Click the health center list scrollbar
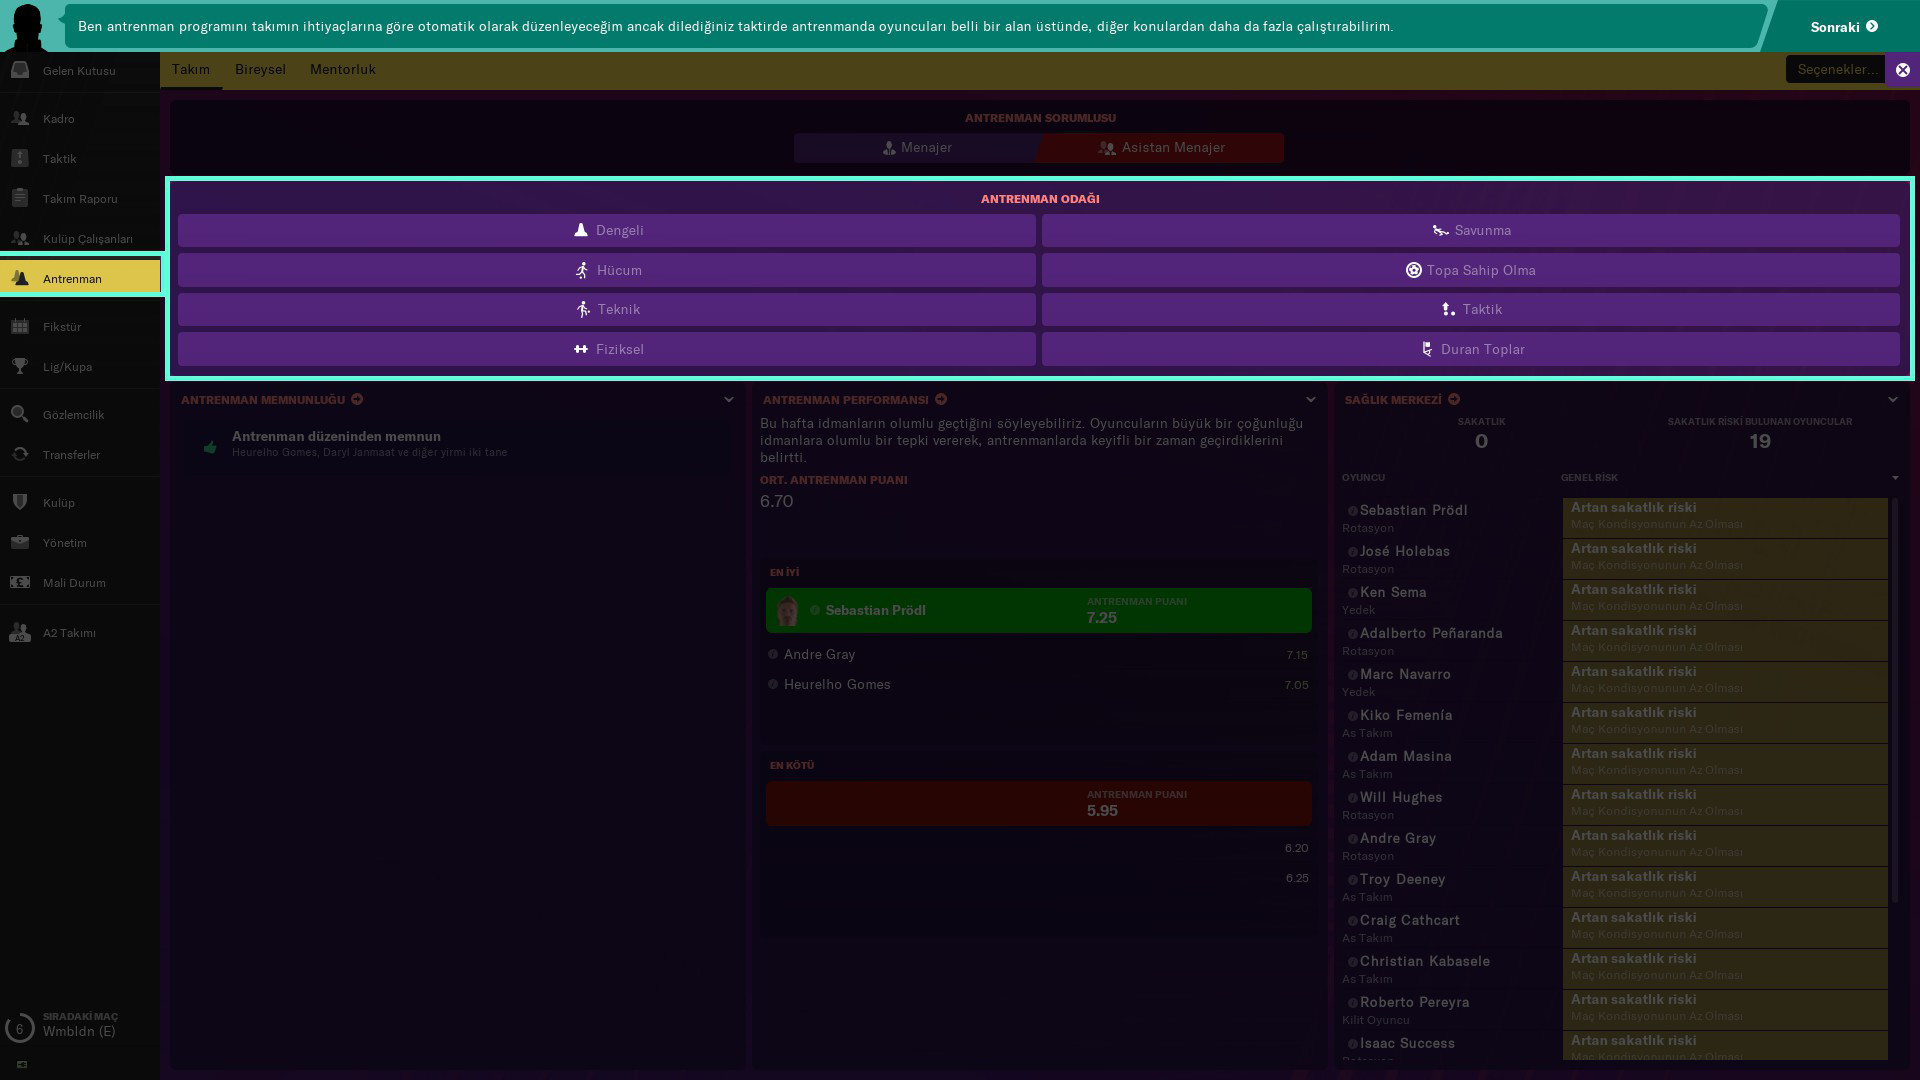Screen dimensions: 1920x1080 point(1895,700)
